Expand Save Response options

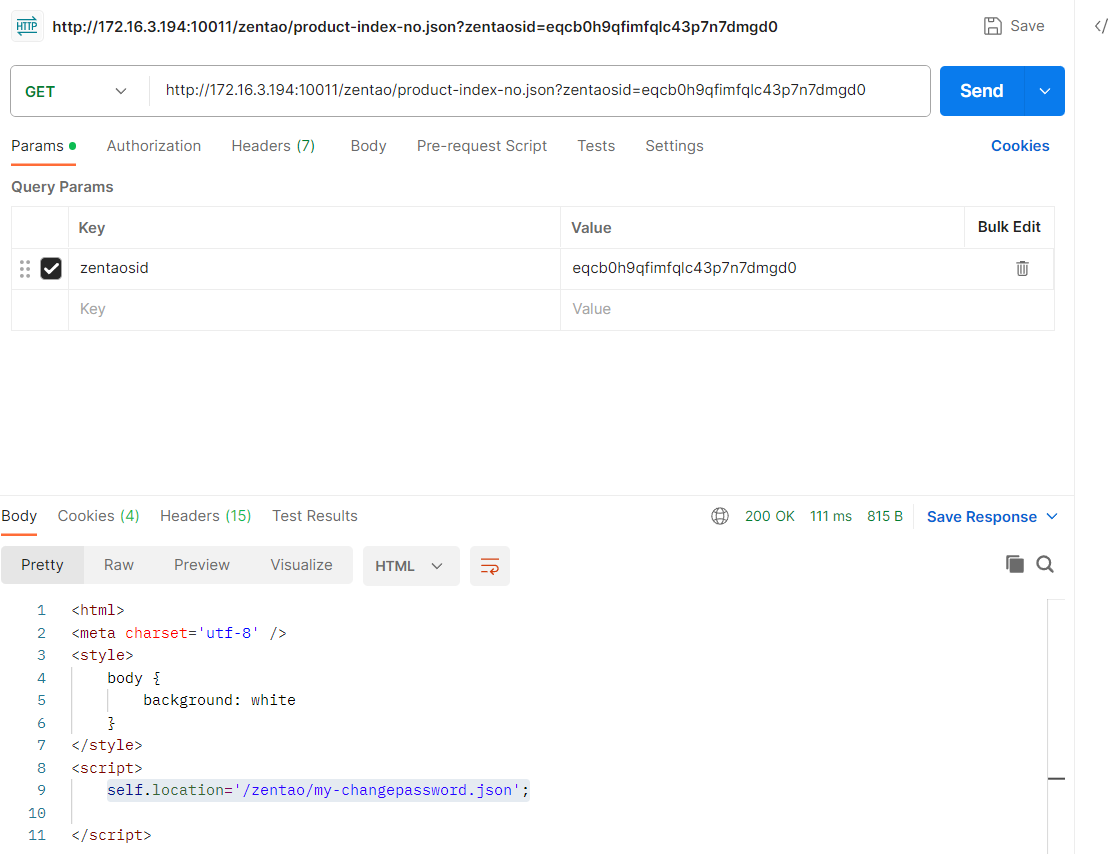pyautogui.click(x=1052, y=516)
